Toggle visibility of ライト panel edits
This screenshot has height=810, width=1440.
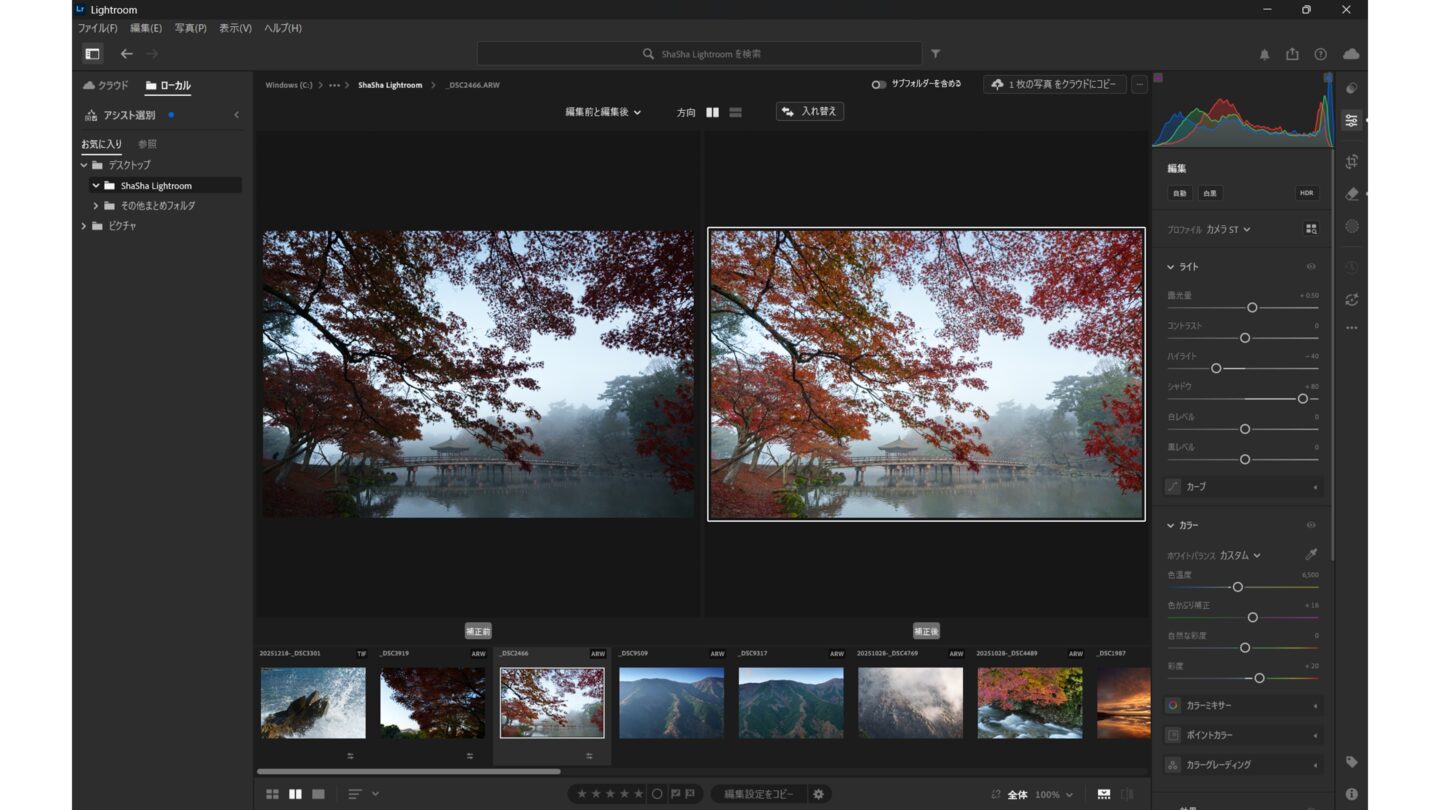point(1311,267)
